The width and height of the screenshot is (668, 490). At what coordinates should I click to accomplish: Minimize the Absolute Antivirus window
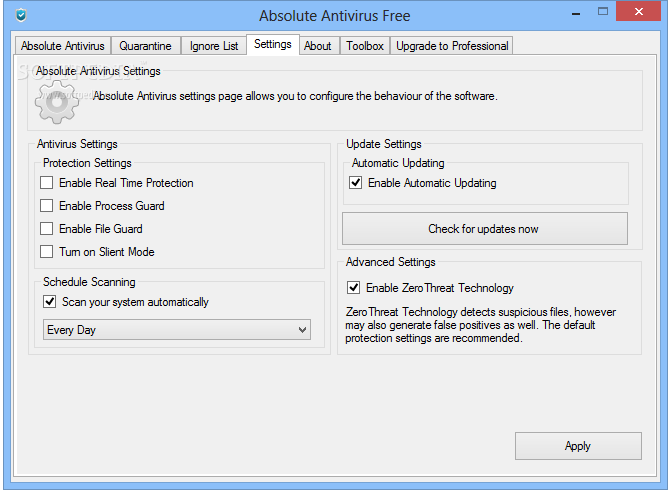[x=576, y=13]
